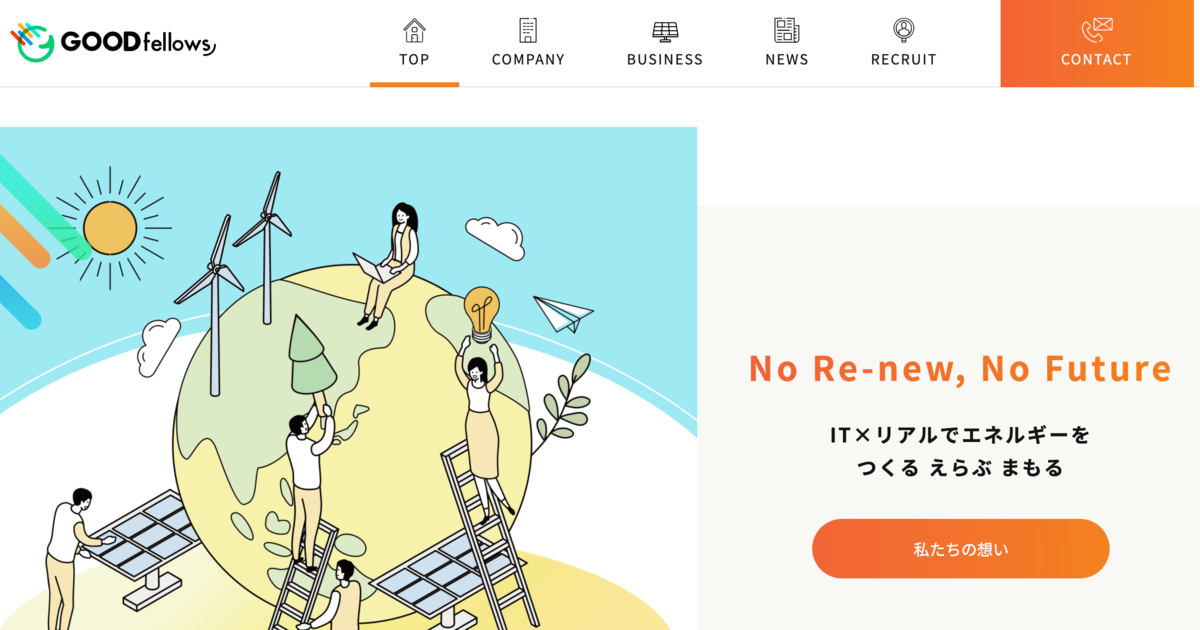Screen dimensions: 1200x630
Task: Click the 私たちの想い button
Action: [x=961, y=549]
